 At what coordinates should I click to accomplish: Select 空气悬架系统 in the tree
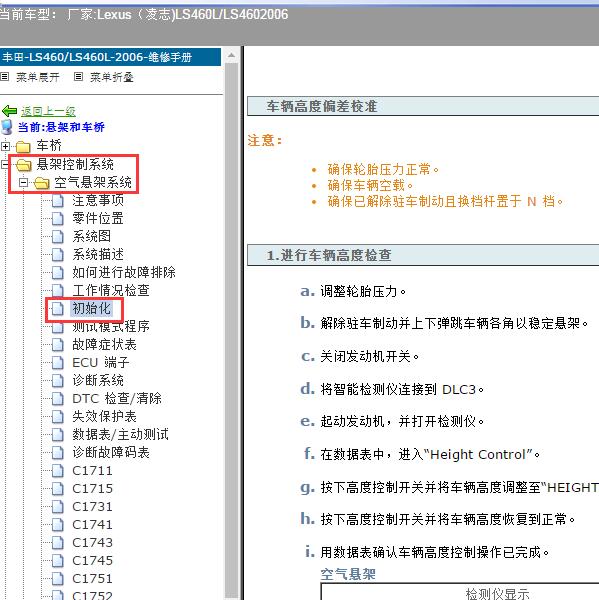[x=93, y=182]
